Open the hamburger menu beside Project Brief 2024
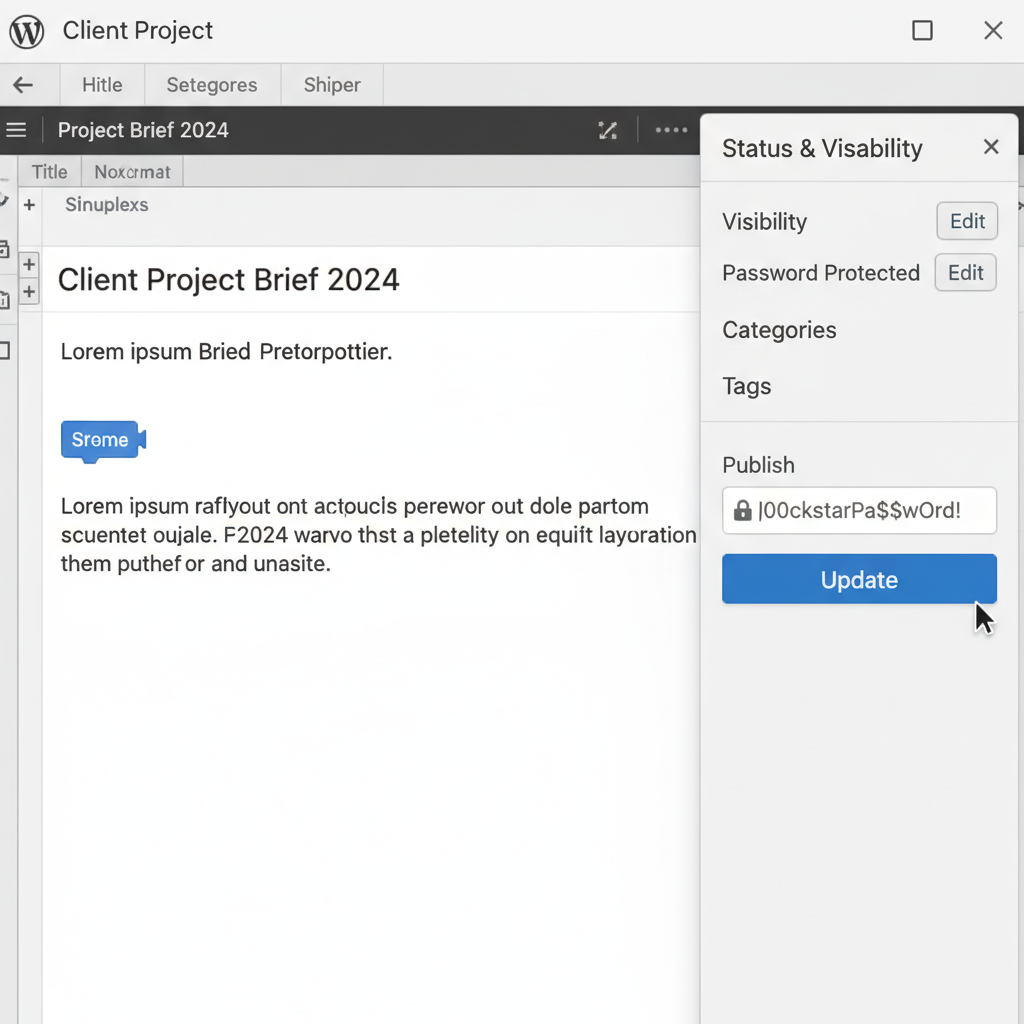1024x1024 pixels. pos(16,130)
